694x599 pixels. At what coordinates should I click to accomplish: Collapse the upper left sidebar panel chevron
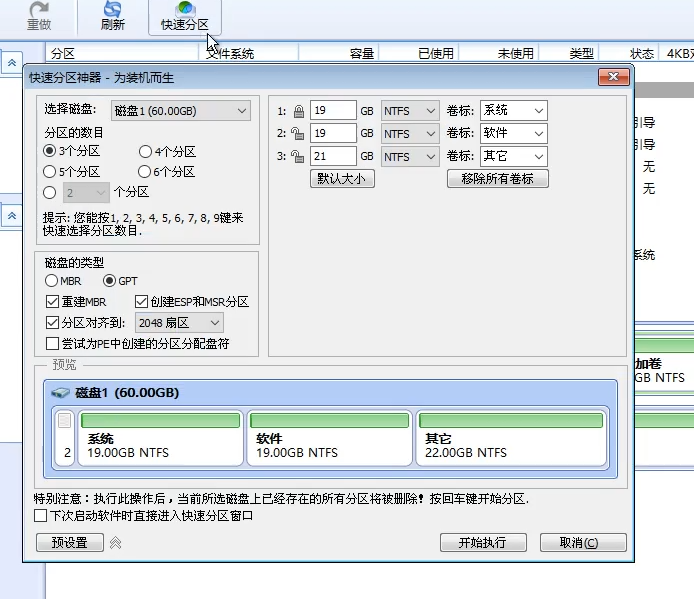12,63
